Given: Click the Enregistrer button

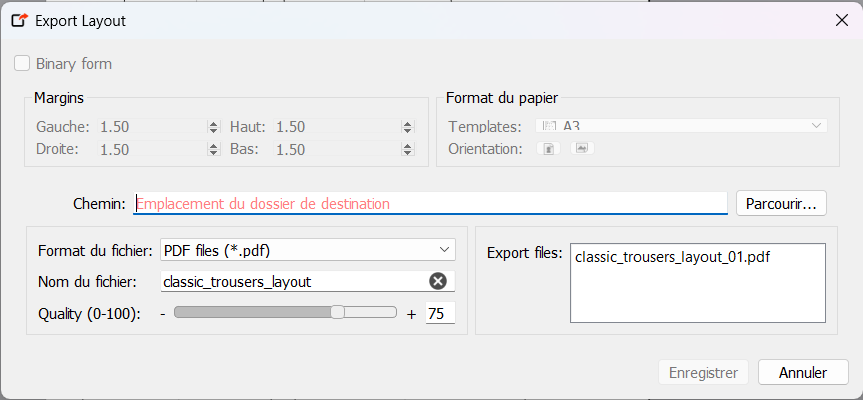Looking at the screenshot, I should pos(703,373).
